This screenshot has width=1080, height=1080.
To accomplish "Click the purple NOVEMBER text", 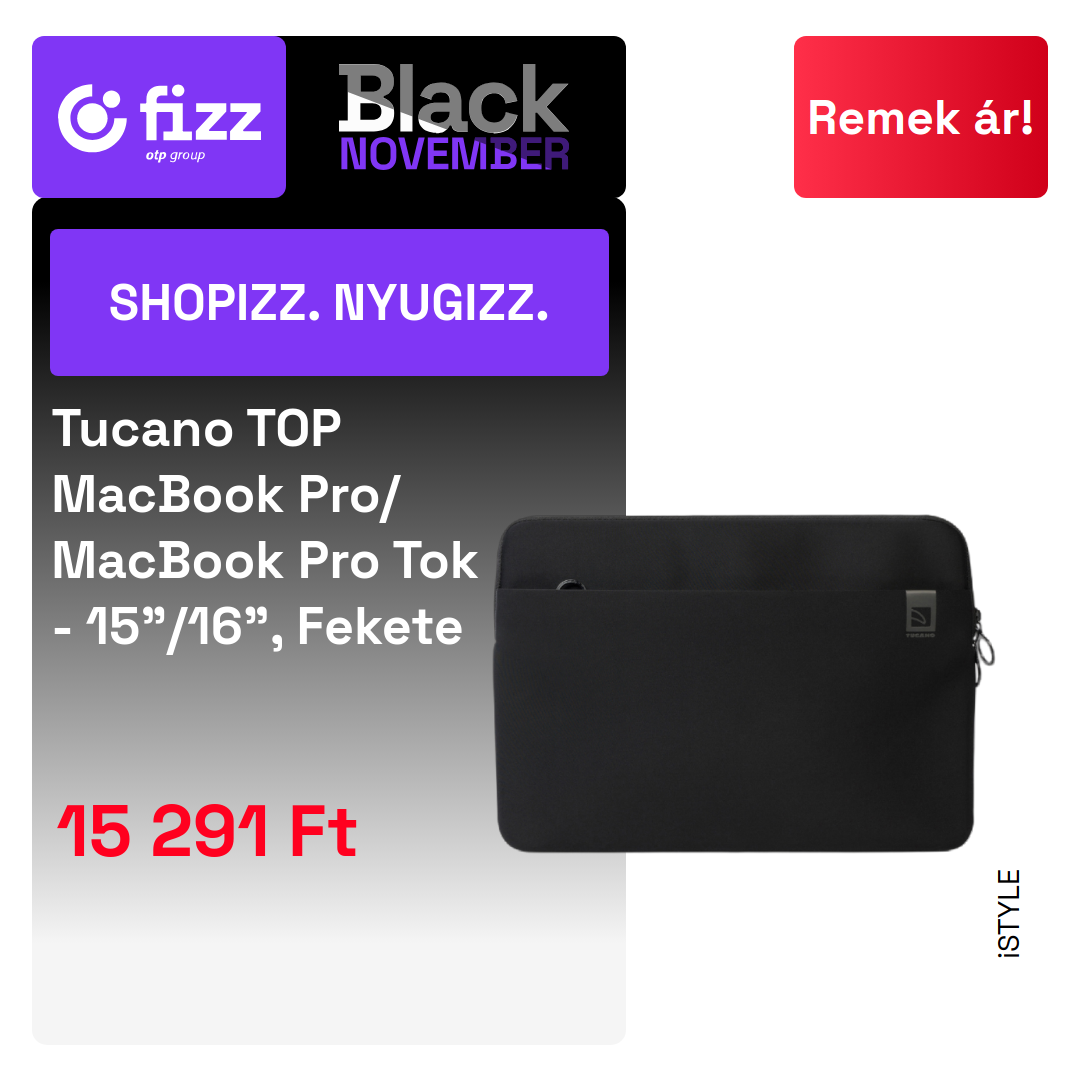I will point(454,154).
